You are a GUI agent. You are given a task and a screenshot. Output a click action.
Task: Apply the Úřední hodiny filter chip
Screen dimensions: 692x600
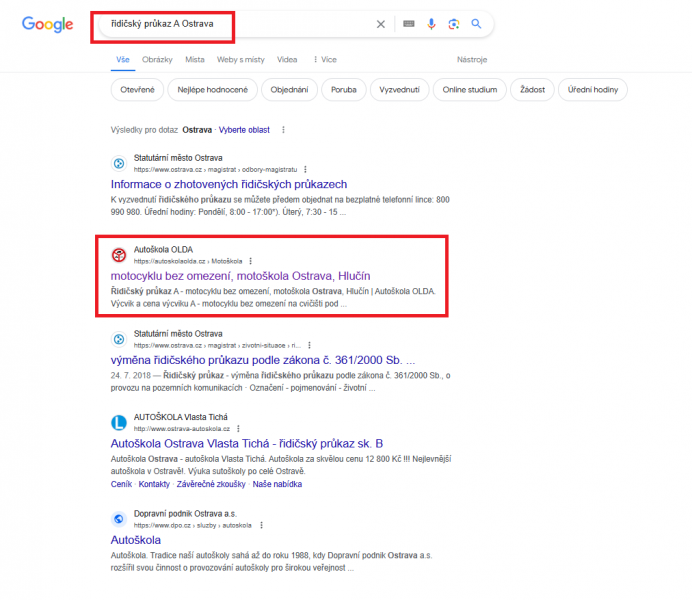tap(593, 90)
